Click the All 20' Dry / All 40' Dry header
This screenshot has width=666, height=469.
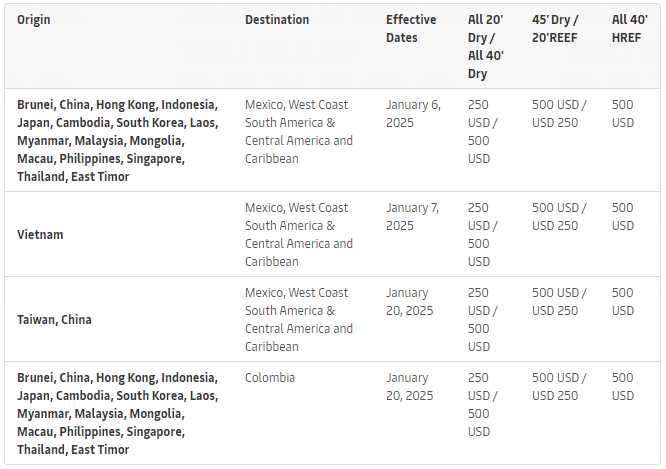[x=486, y=47]
